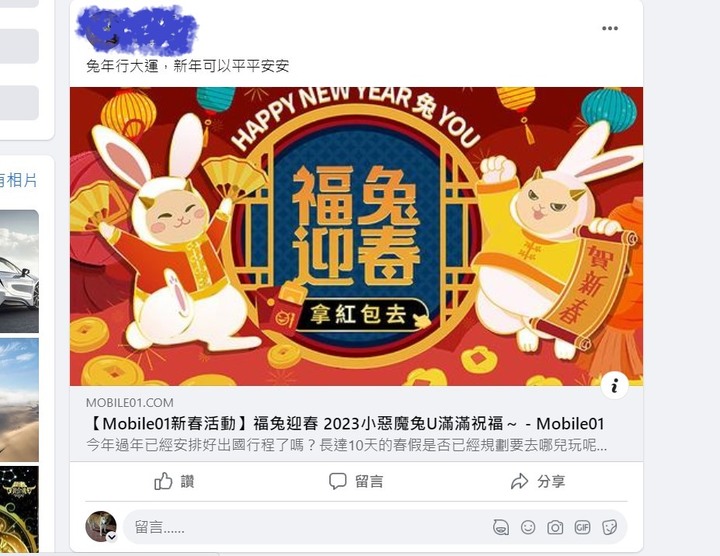Open the emoji picker in comment box
The height and width of the screenshot is (556, 720).
(528, 528)
